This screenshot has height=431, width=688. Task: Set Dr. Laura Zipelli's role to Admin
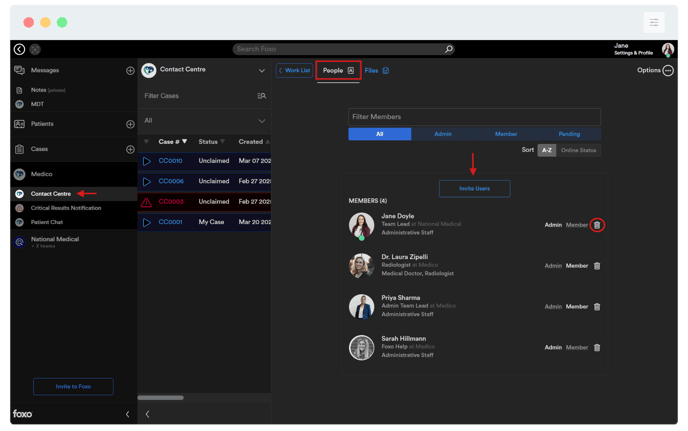[553, 266]
